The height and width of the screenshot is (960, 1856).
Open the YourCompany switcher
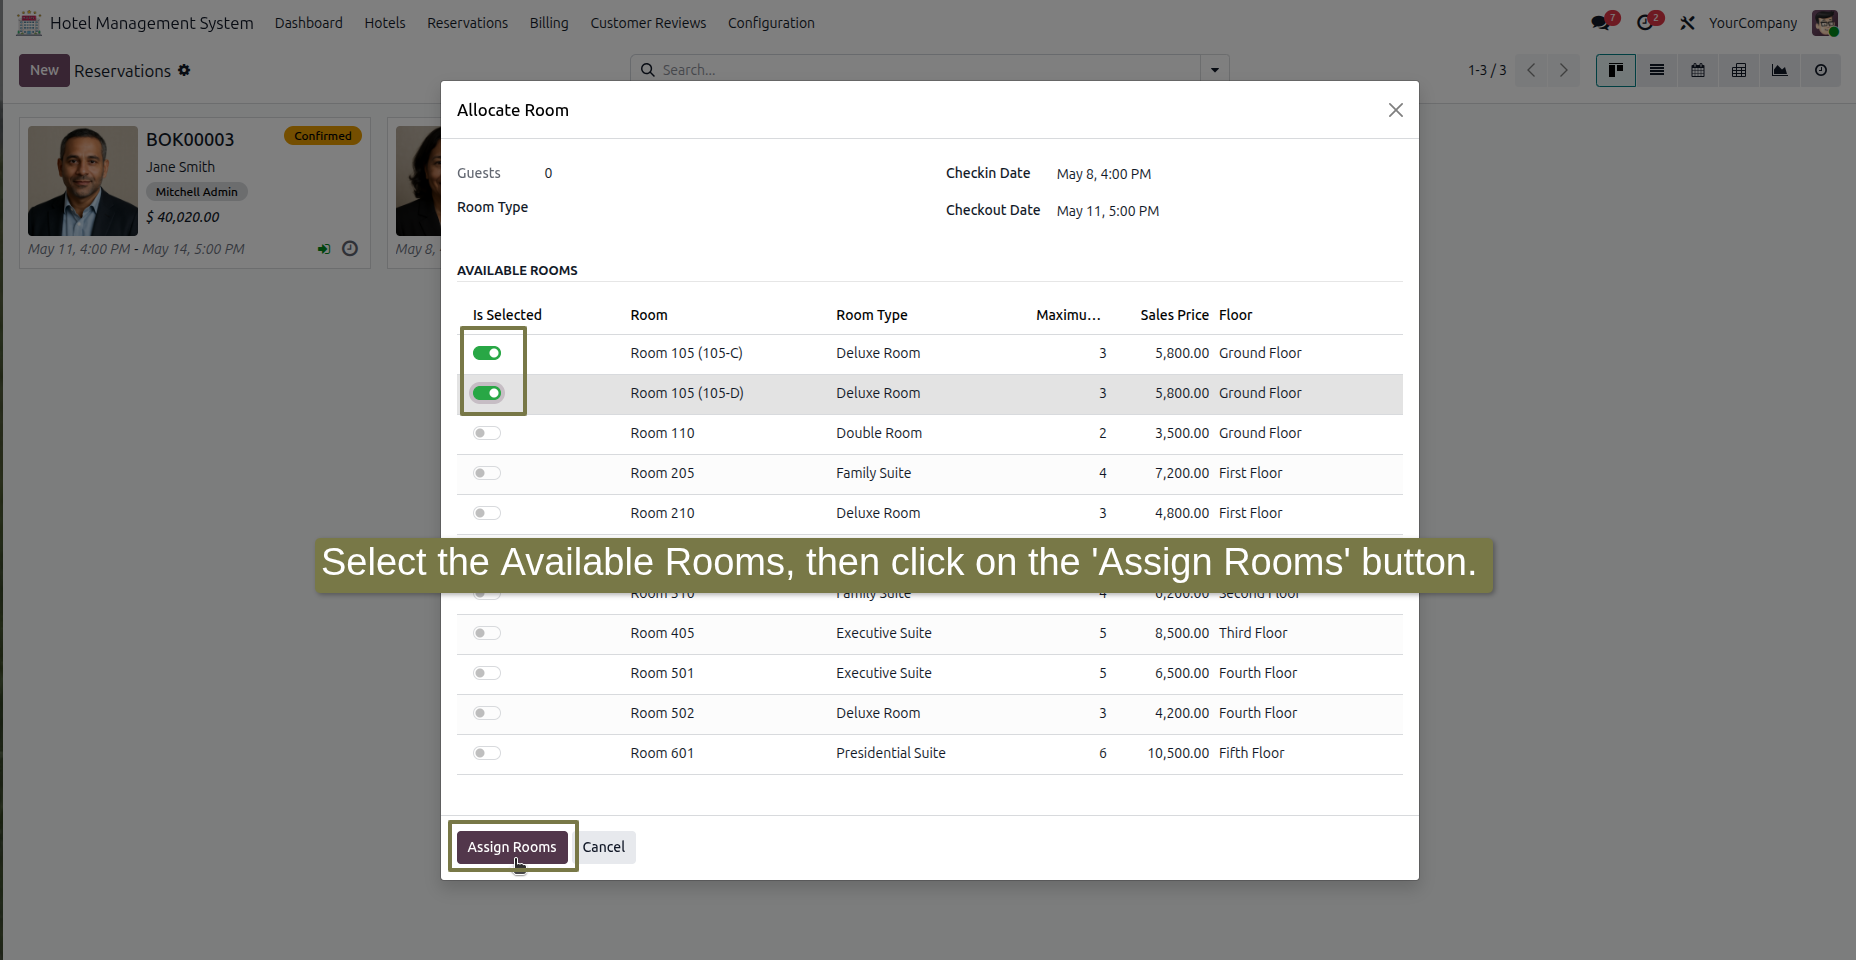click(x=1752, y=22)
